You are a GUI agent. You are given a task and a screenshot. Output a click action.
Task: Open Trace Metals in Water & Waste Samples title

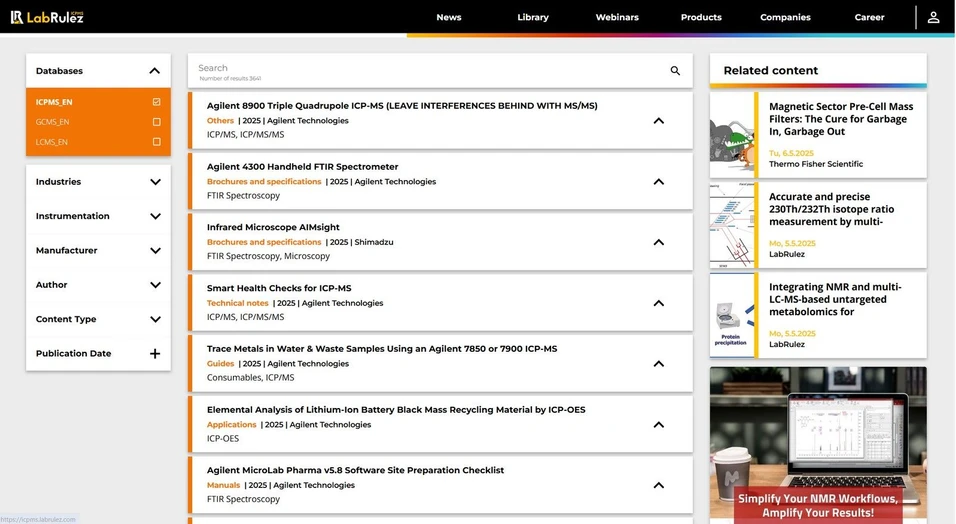382,349
